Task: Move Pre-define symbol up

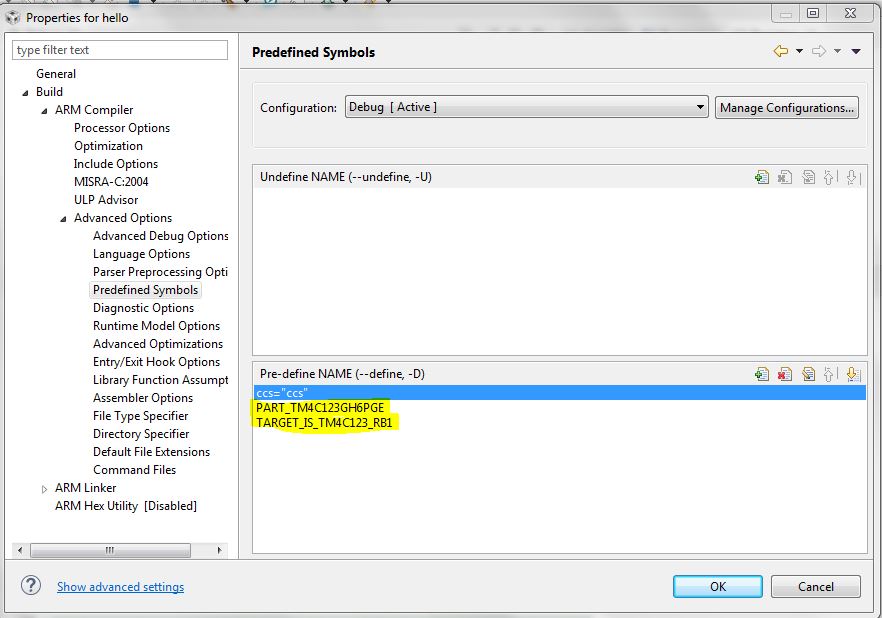Action: pyautogui.click(x=830, y=374)
